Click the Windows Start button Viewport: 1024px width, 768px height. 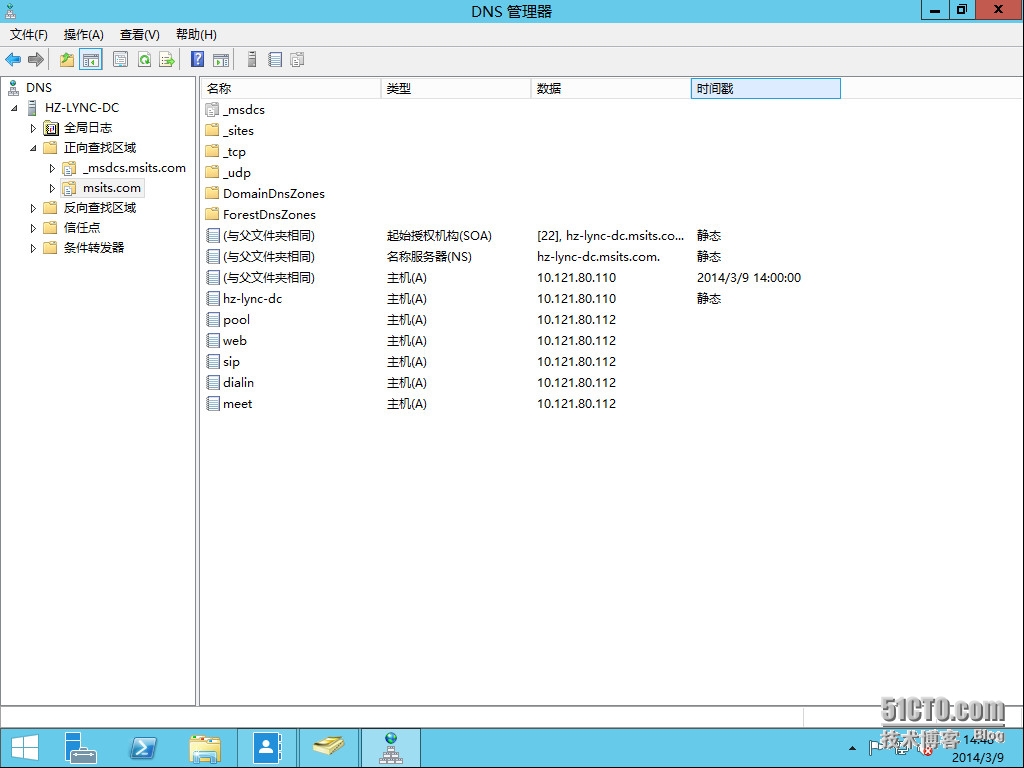[25, 748]
